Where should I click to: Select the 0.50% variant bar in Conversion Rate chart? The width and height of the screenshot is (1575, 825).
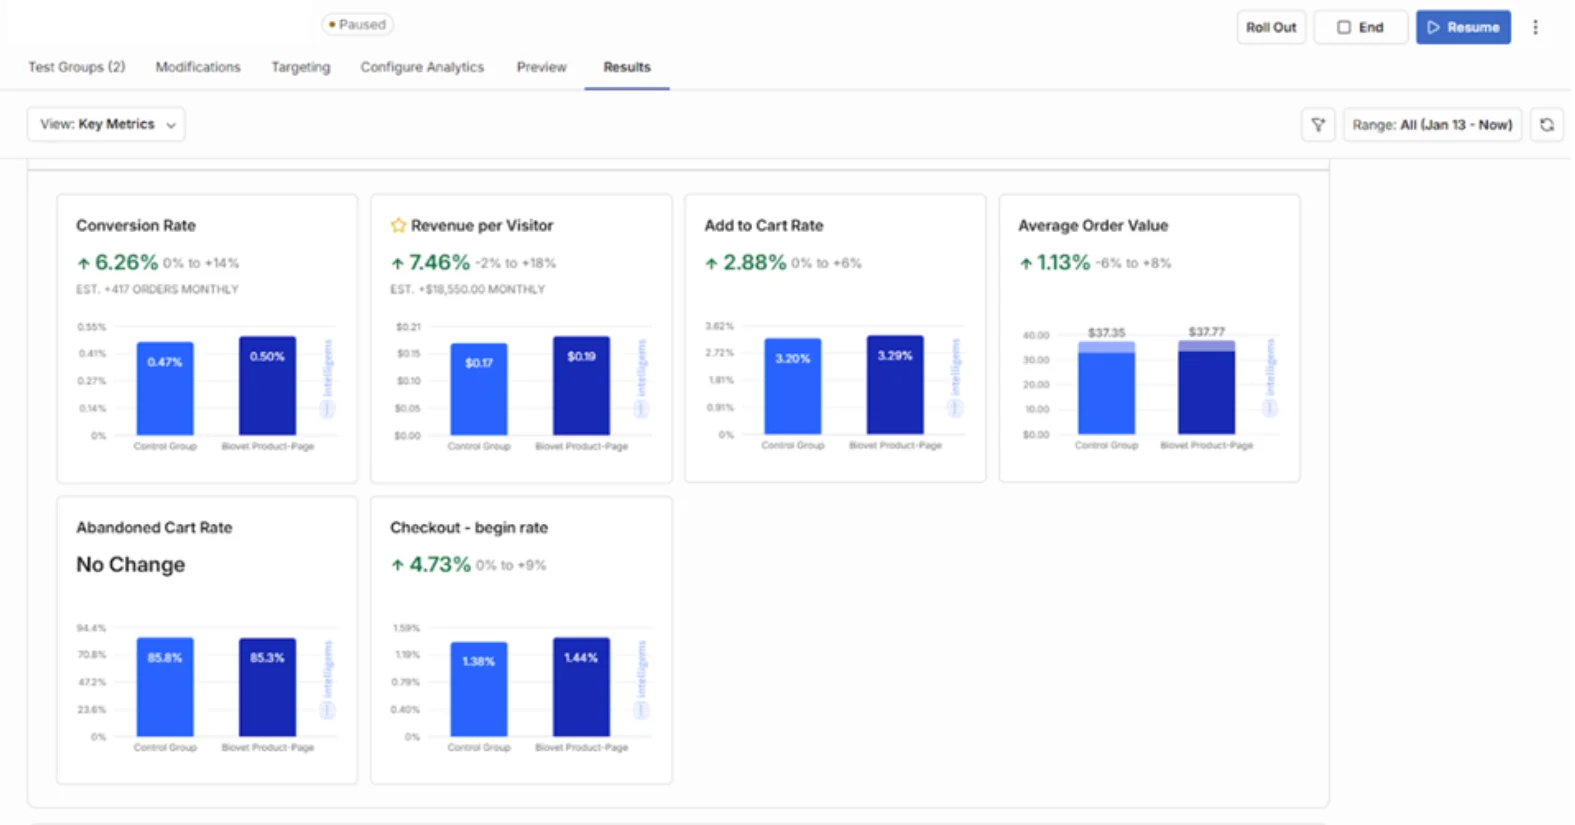point(267,386)
